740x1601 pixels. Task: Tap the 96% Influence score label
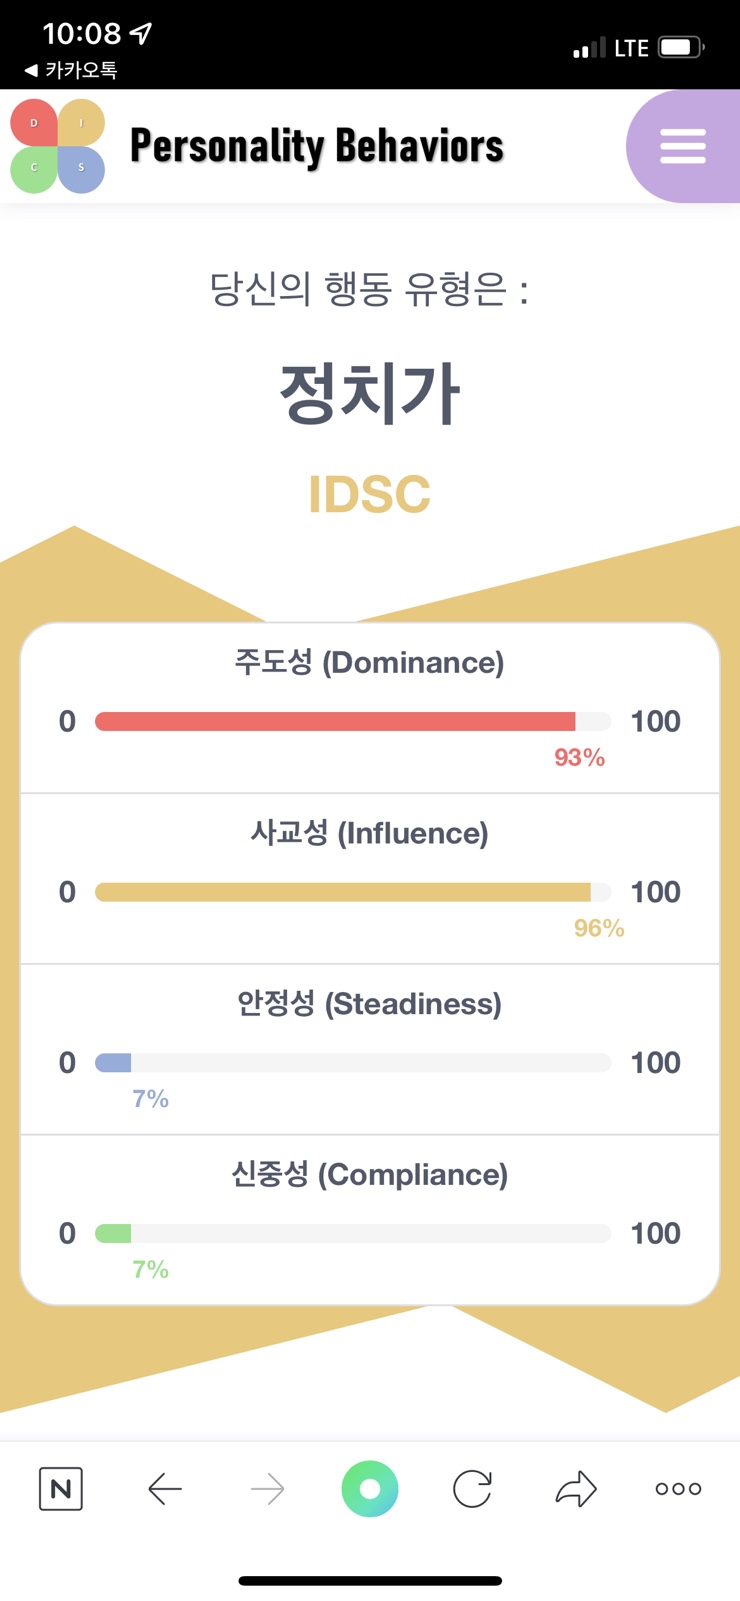click(x=599, y=929)
